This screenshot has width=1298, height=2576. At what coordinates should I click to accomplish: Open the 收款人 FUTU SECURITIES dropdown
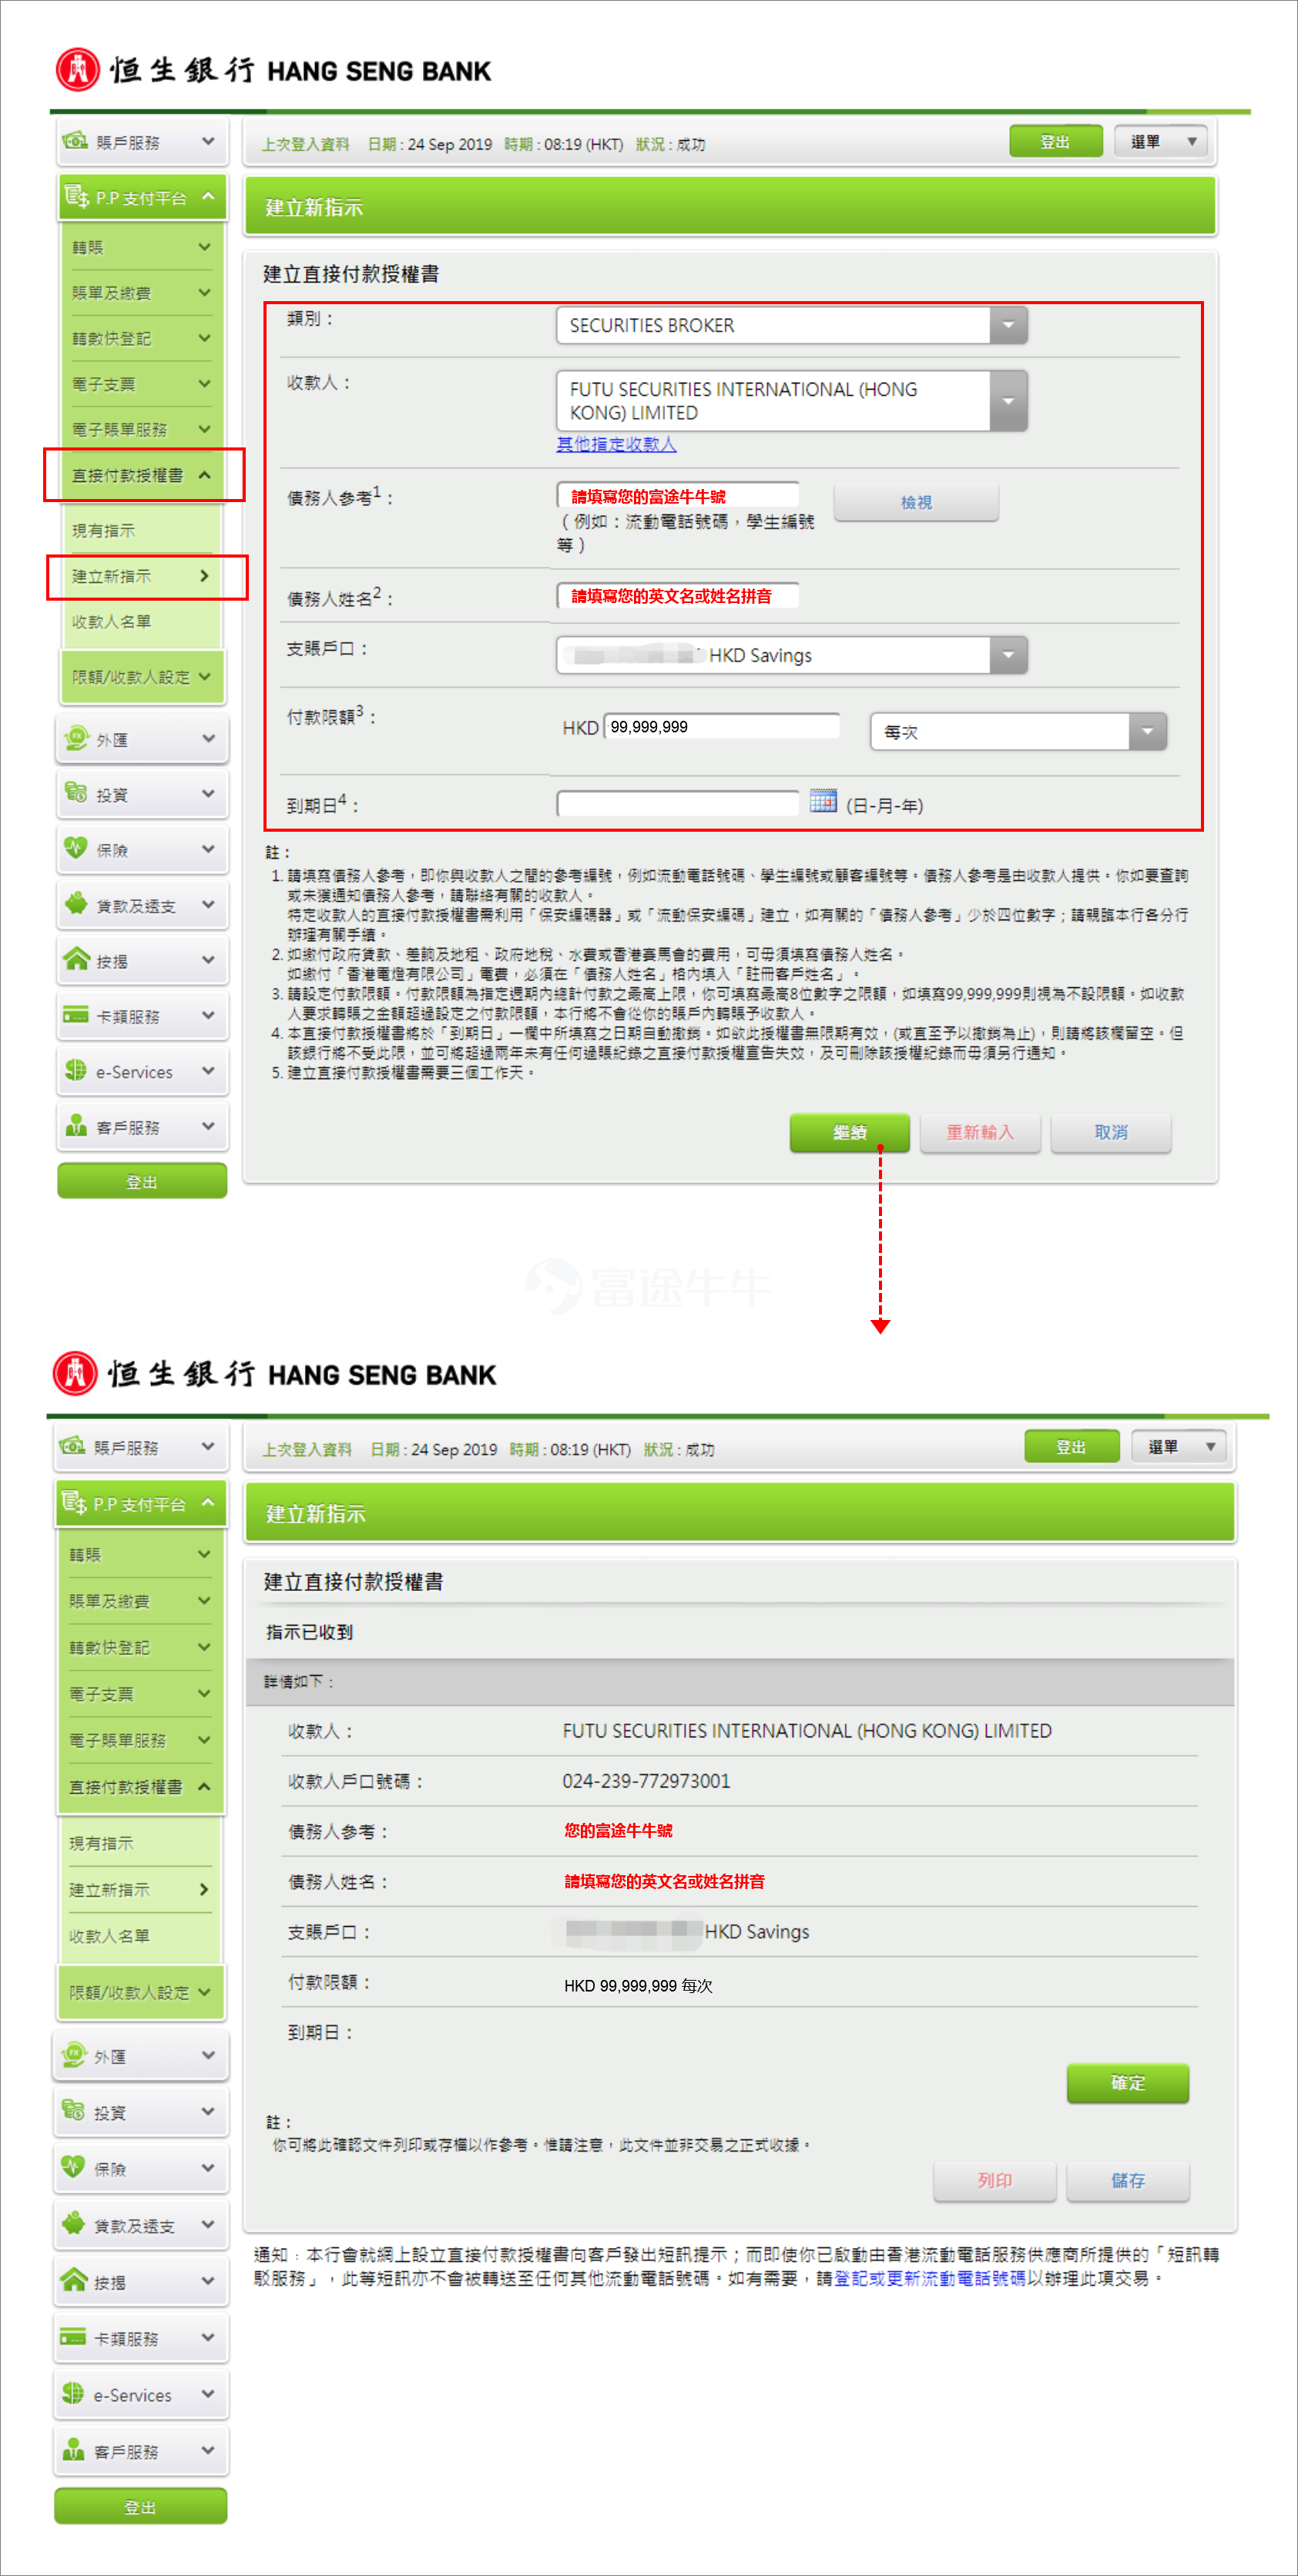[791, 400]
